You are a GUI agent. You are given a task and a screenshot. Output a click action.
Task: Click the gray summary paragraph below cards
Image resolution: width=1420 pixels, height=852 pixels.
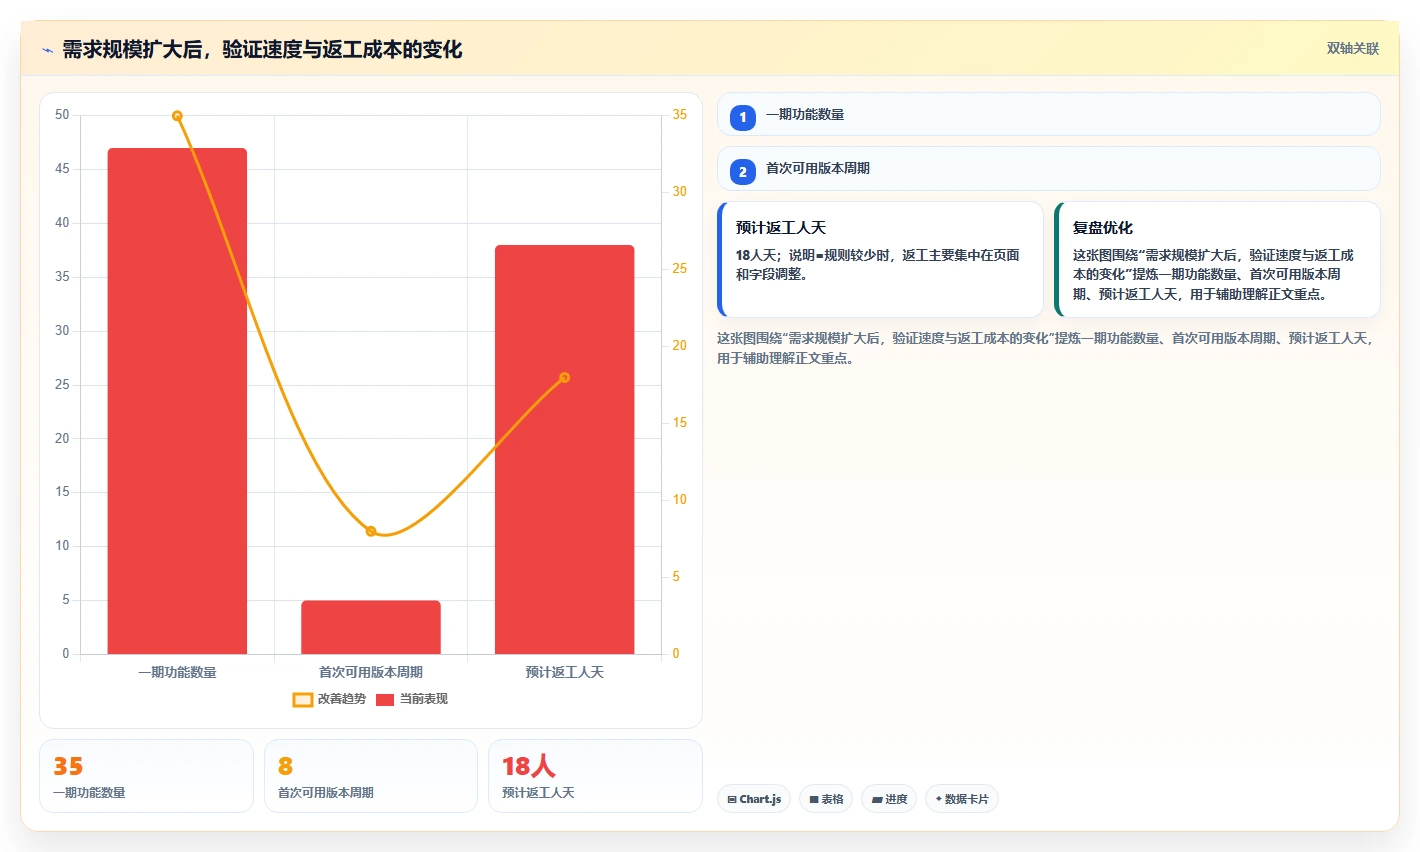tap(1046, 348)
